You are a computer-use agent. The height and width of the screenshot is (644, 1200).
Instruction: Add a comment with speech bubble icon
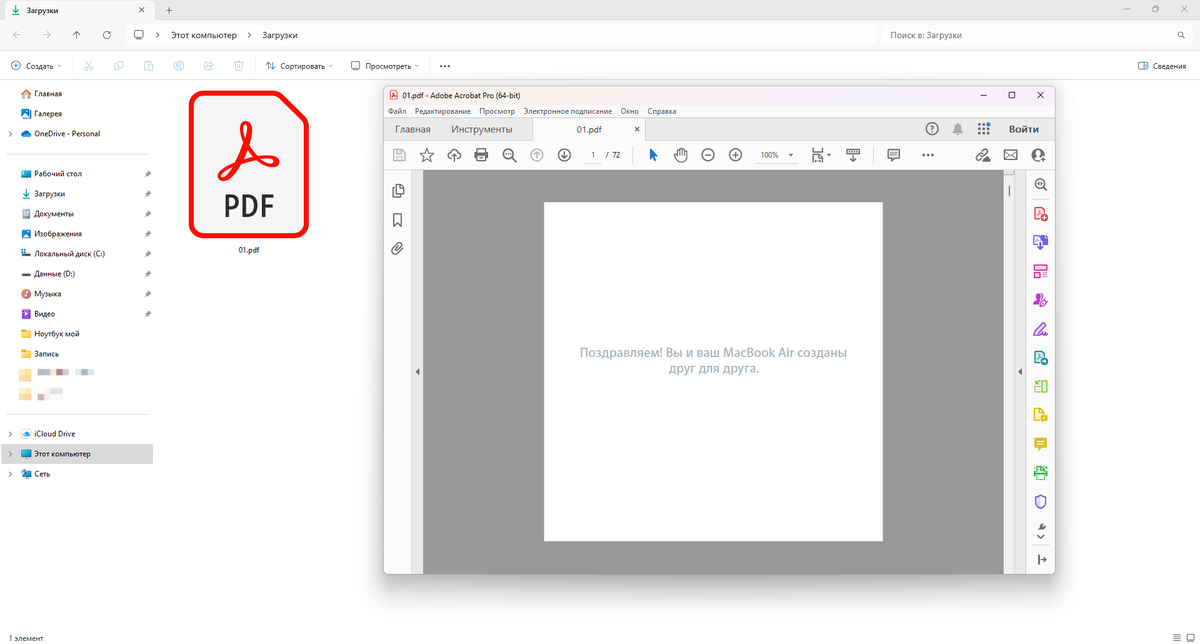tap(894, 155)
